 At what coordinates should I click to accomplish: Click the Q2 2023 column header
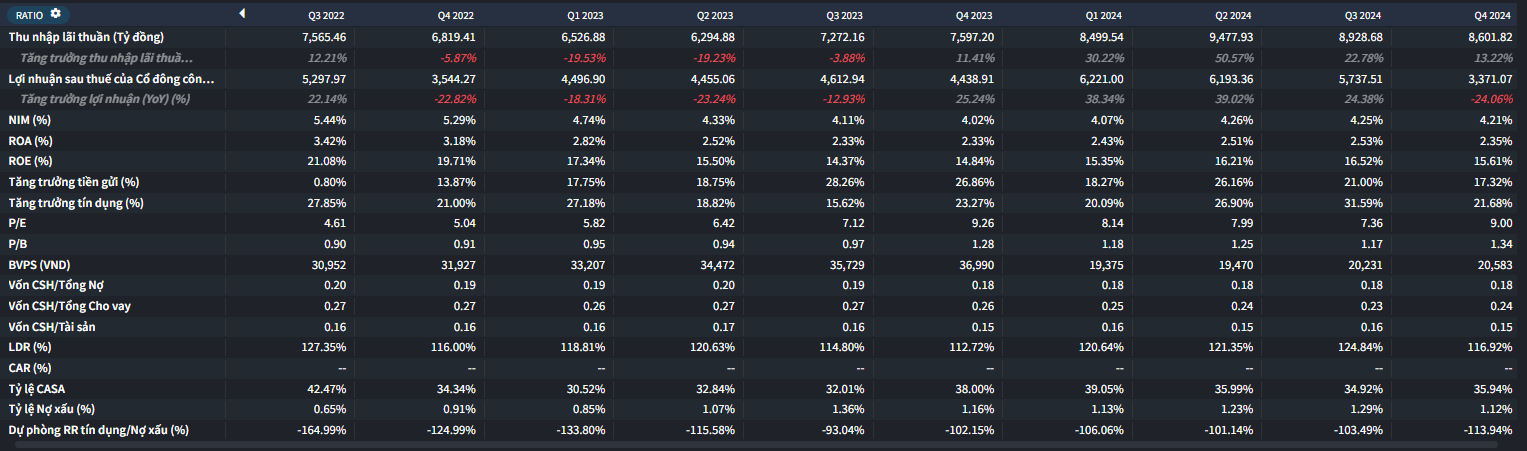coord(716,16)
